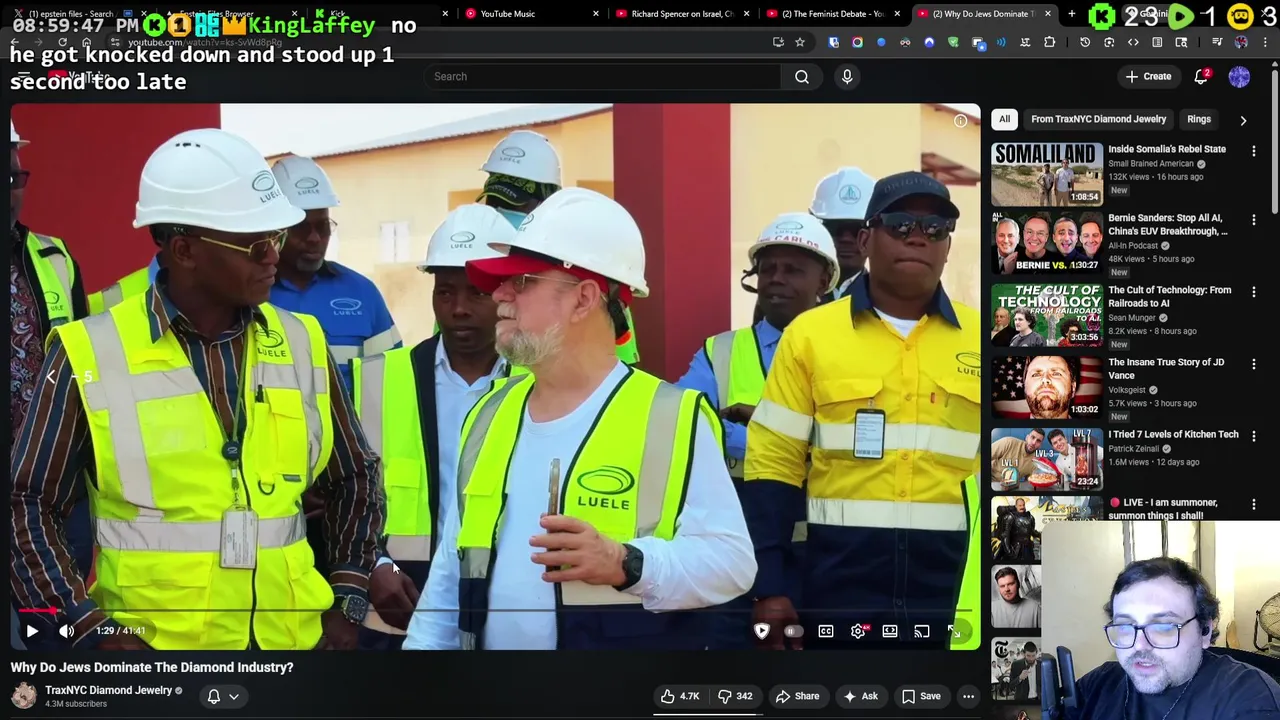The image size is (1280, 720).
Task: Open the video info card icon
Action: click(960, 121)
